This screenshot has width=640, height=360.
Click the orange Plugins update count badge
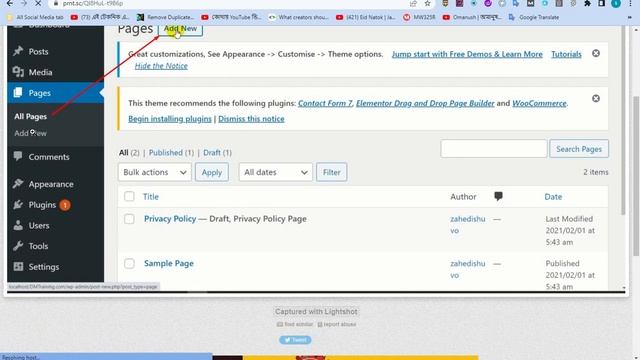[65, 205]
